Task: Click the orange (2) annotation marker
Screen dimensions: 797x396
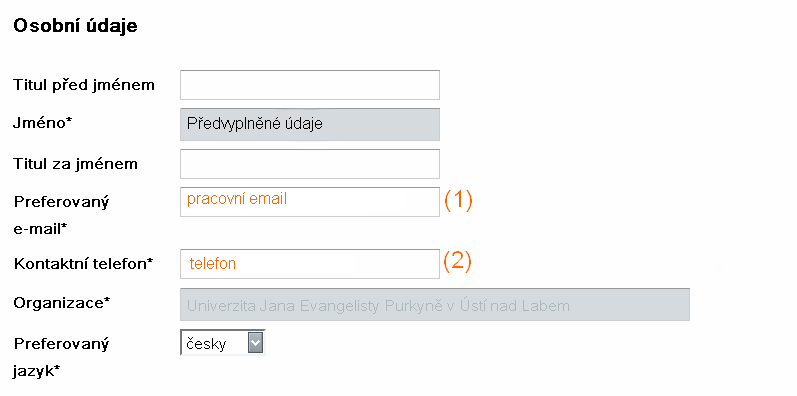Action: click(x=457, y=262)
